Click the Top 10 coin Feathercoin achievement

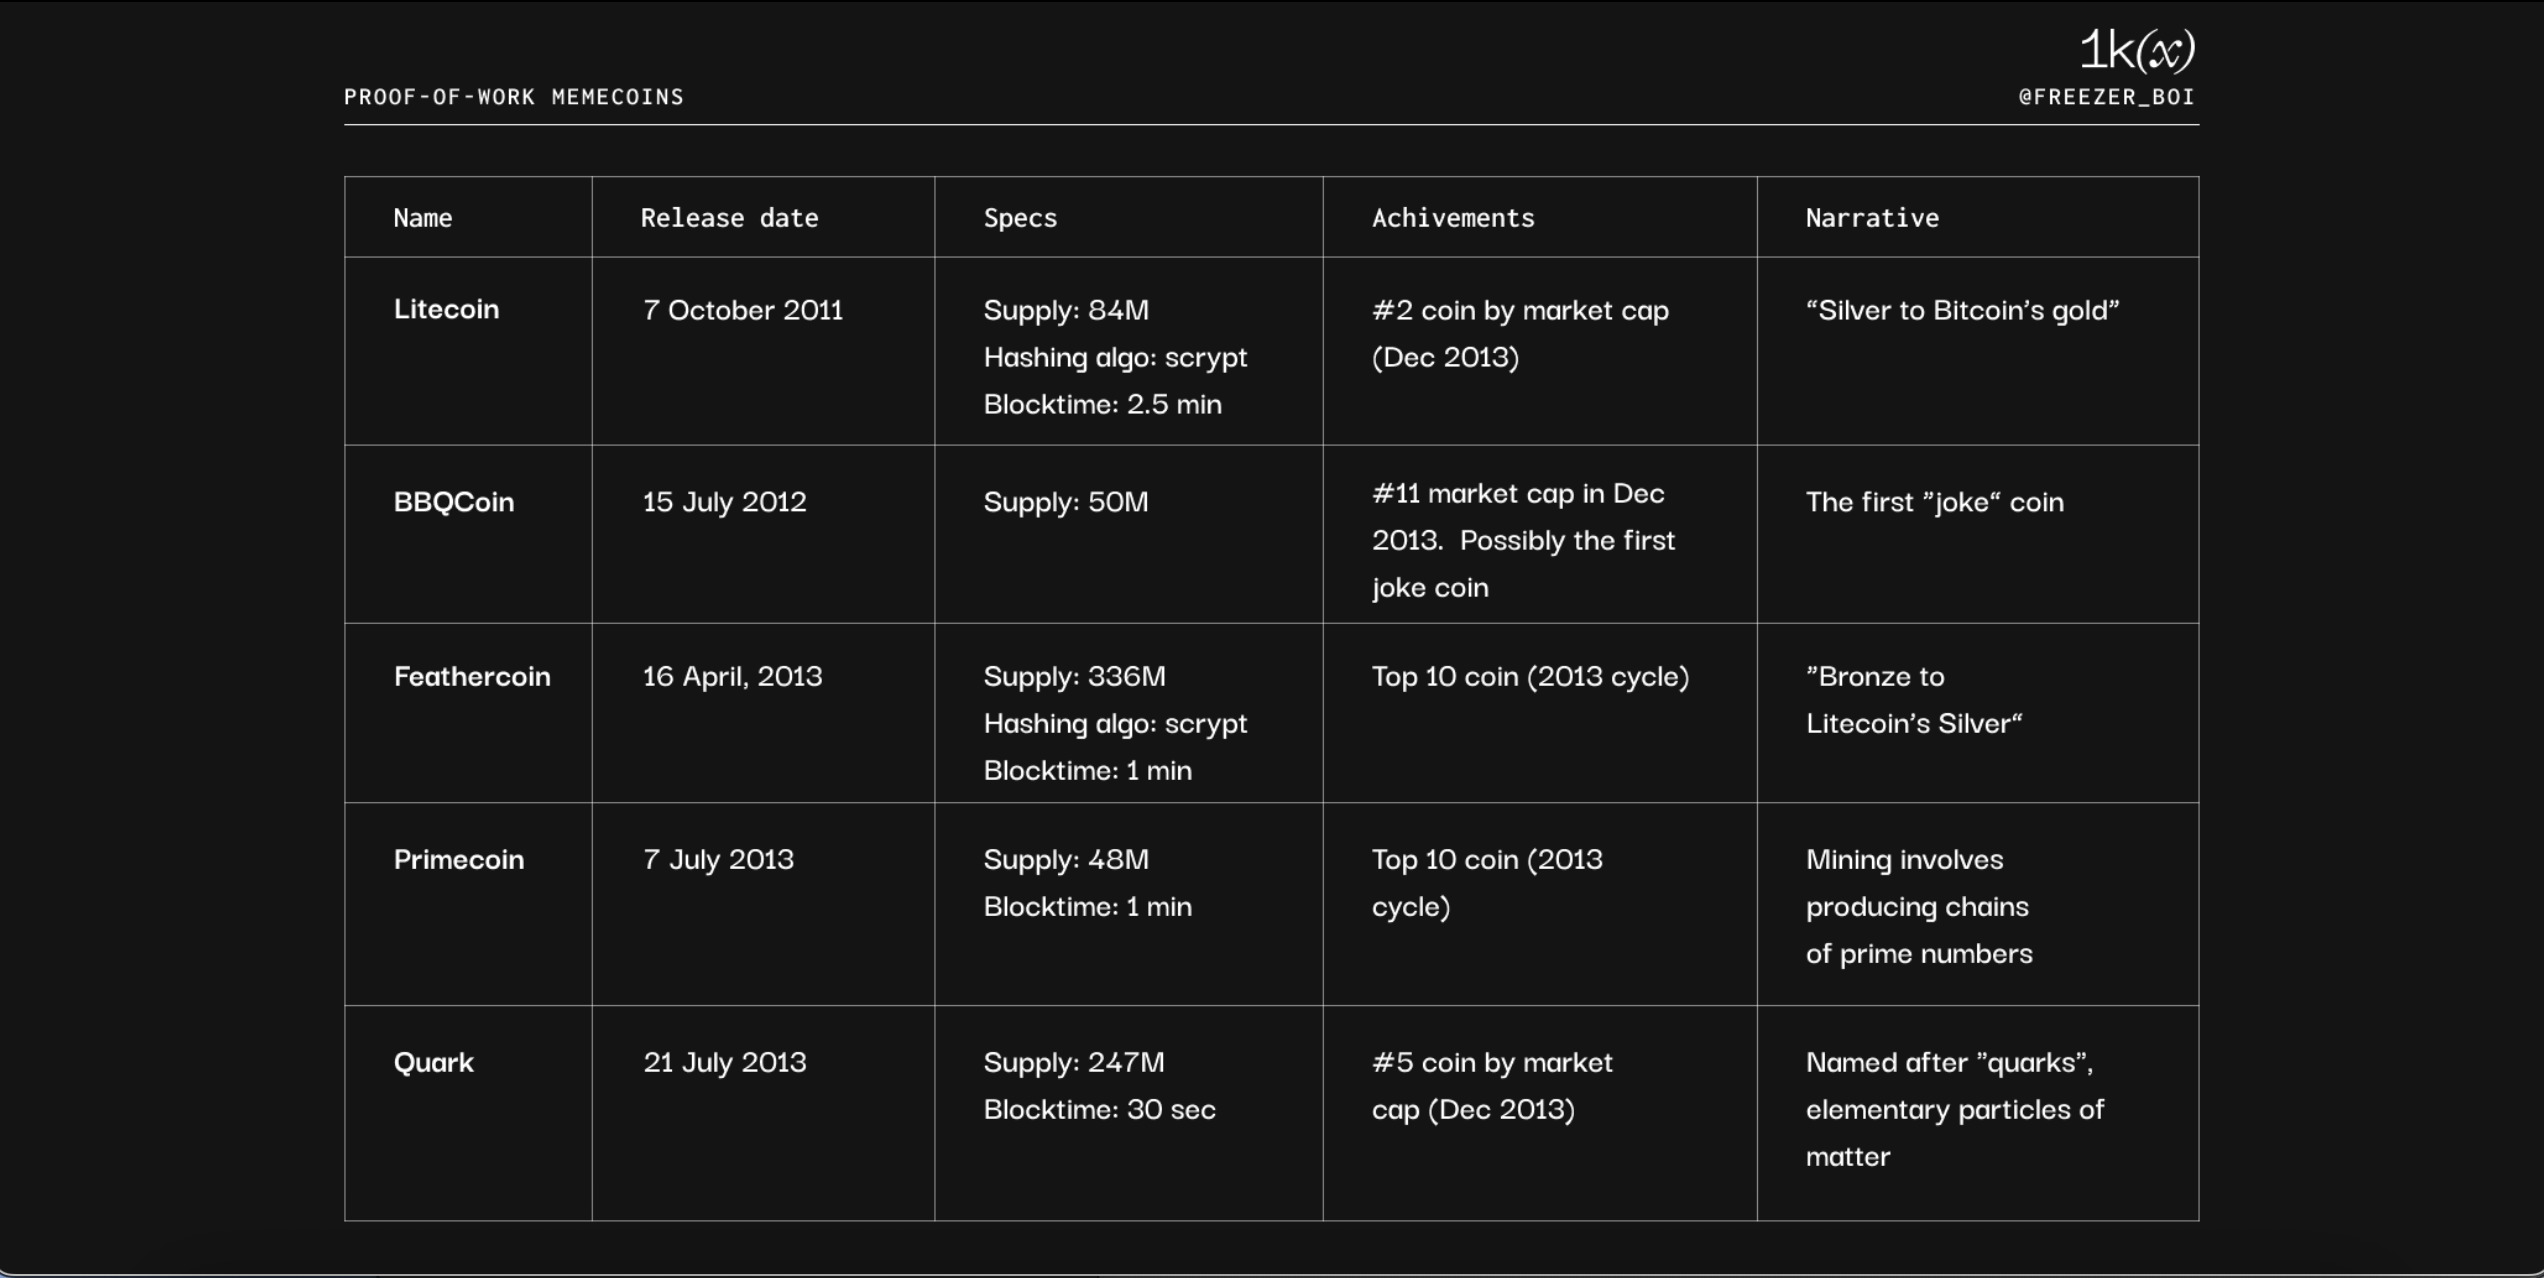(x=1530, y=677)
